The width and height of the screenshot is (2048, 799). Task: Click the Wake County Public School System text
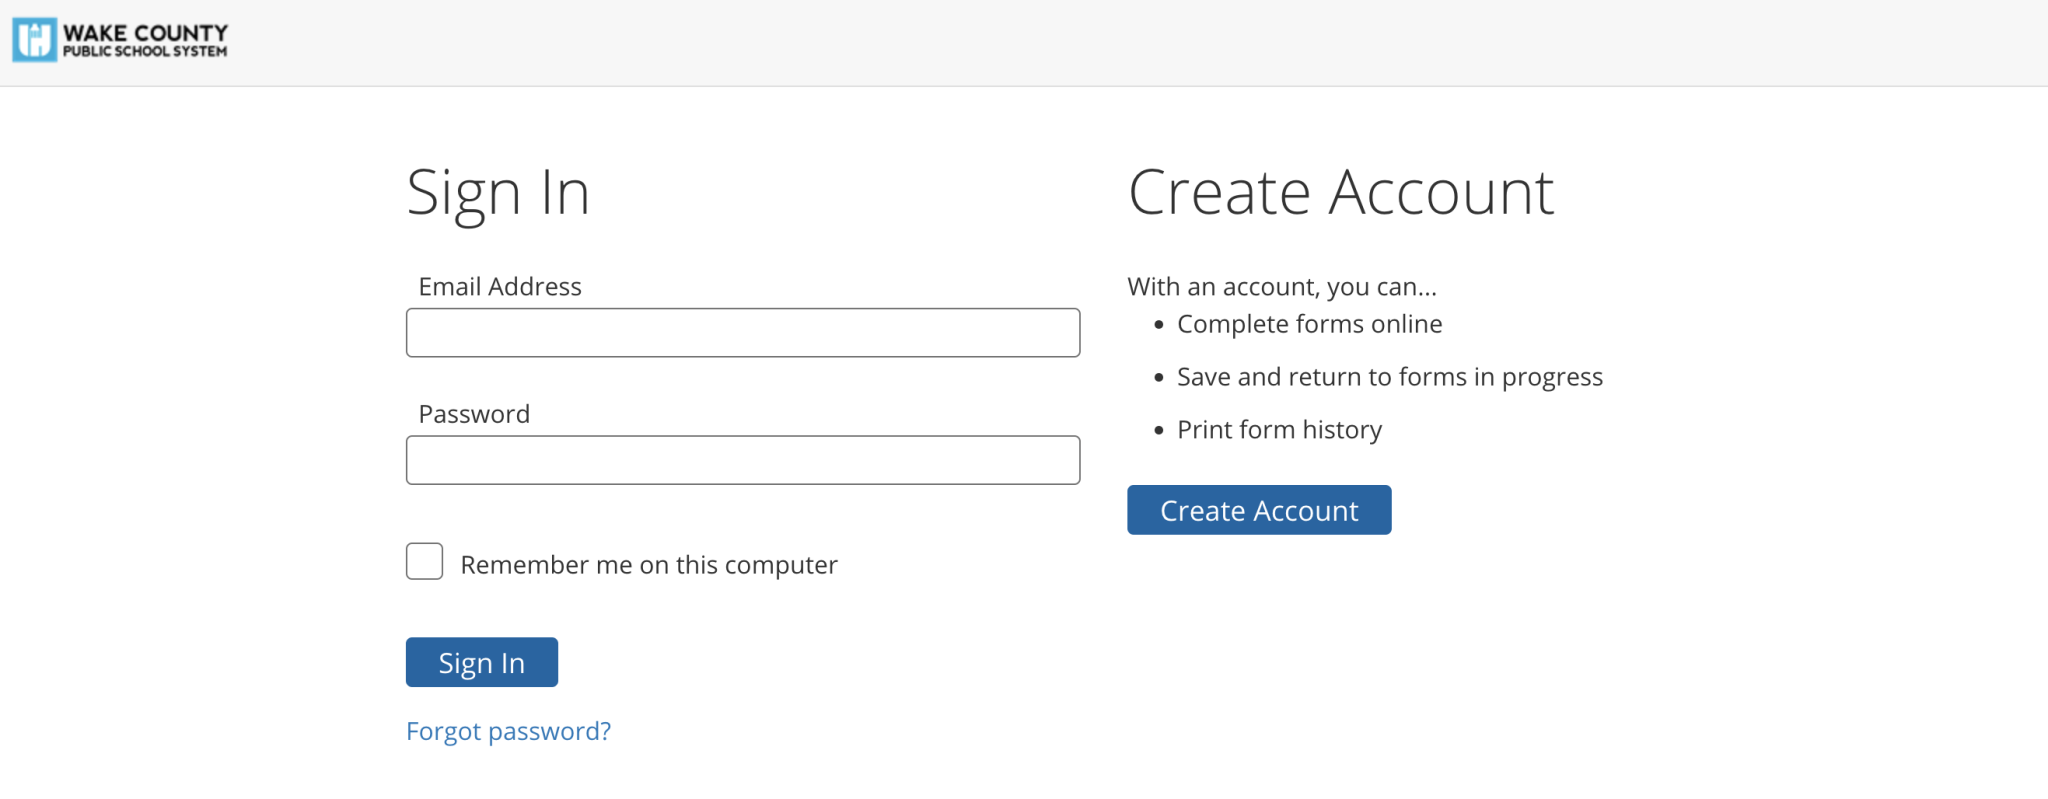(x=145, y=41)
